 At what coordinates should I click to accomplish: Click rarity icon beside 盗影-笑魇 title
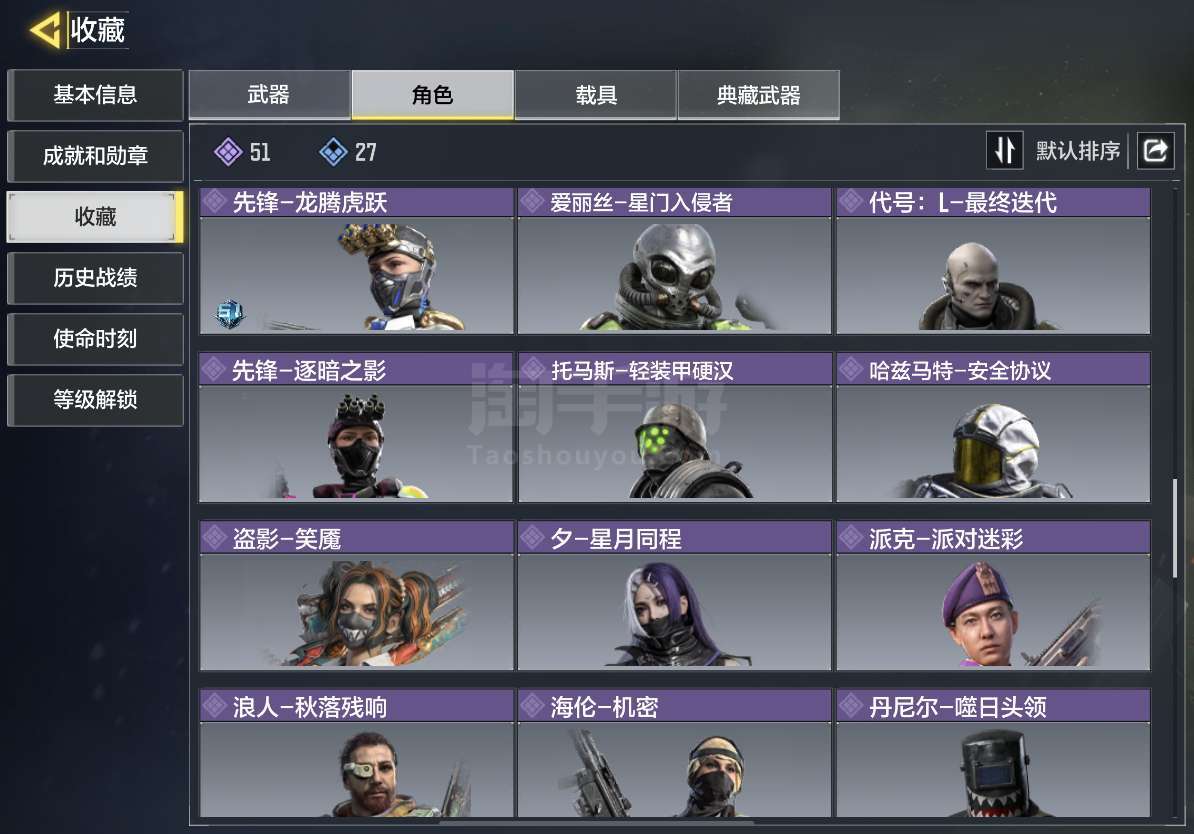(x=215, y=538)
